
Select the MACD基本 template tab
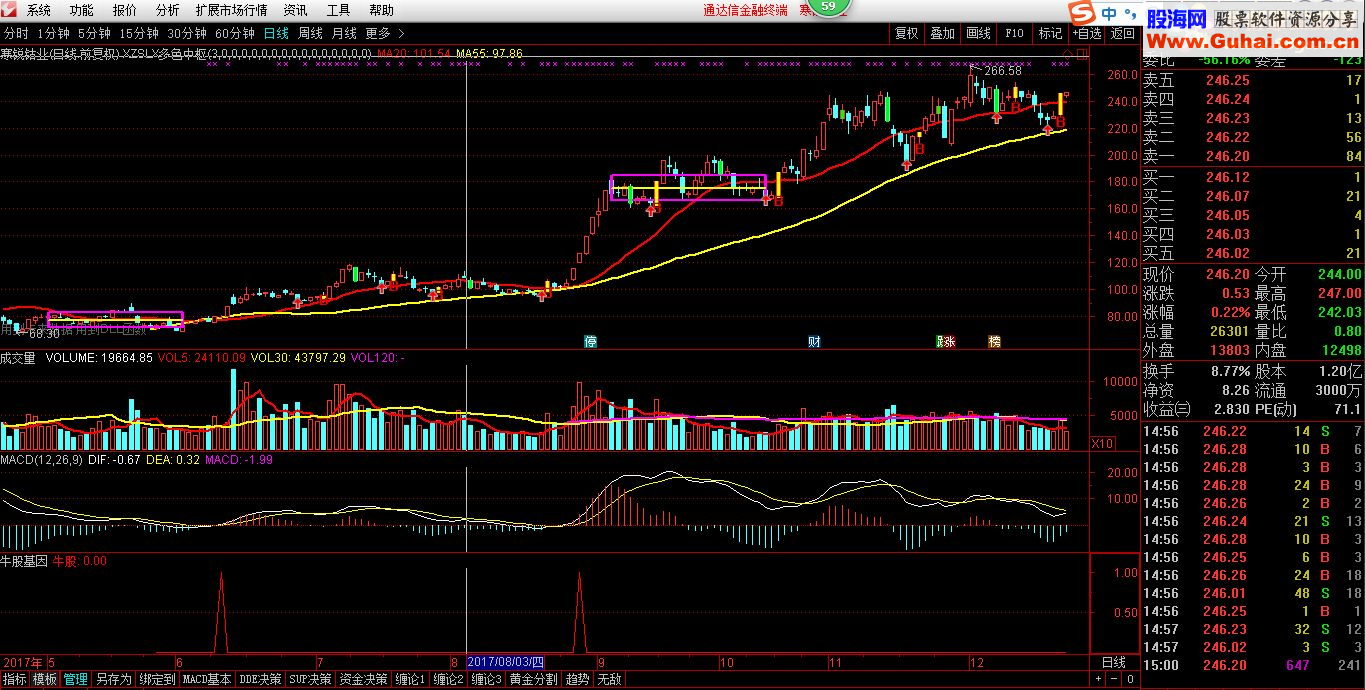click(x=207, y=679)
